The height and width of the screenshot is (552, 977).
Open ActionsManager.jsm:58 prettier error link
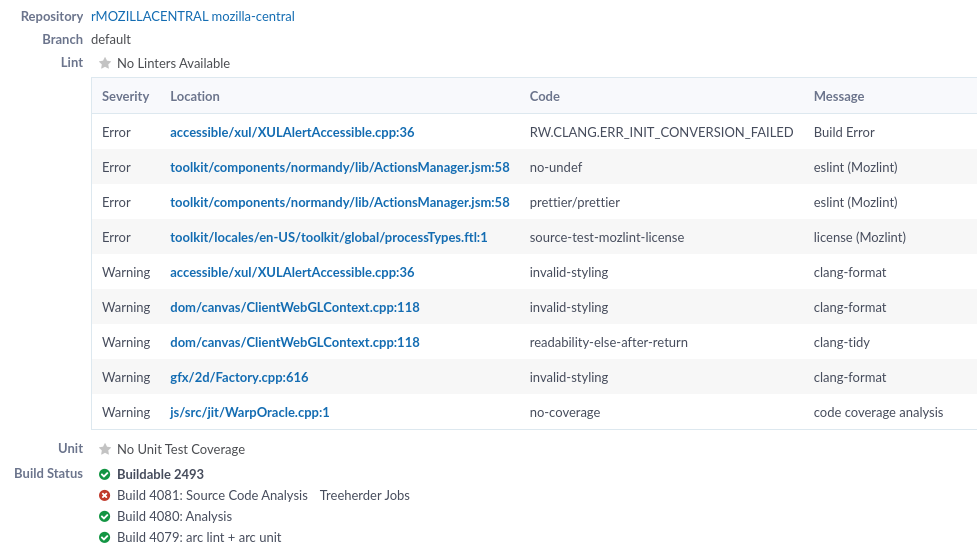(x=339, y=202)
